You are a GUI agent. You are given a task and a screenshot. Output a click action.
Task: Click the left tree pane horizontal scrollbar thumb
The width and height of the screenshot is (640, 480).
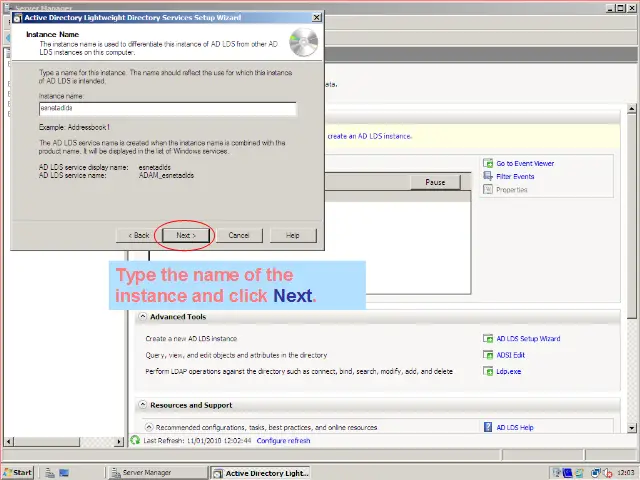coord(47,441)
